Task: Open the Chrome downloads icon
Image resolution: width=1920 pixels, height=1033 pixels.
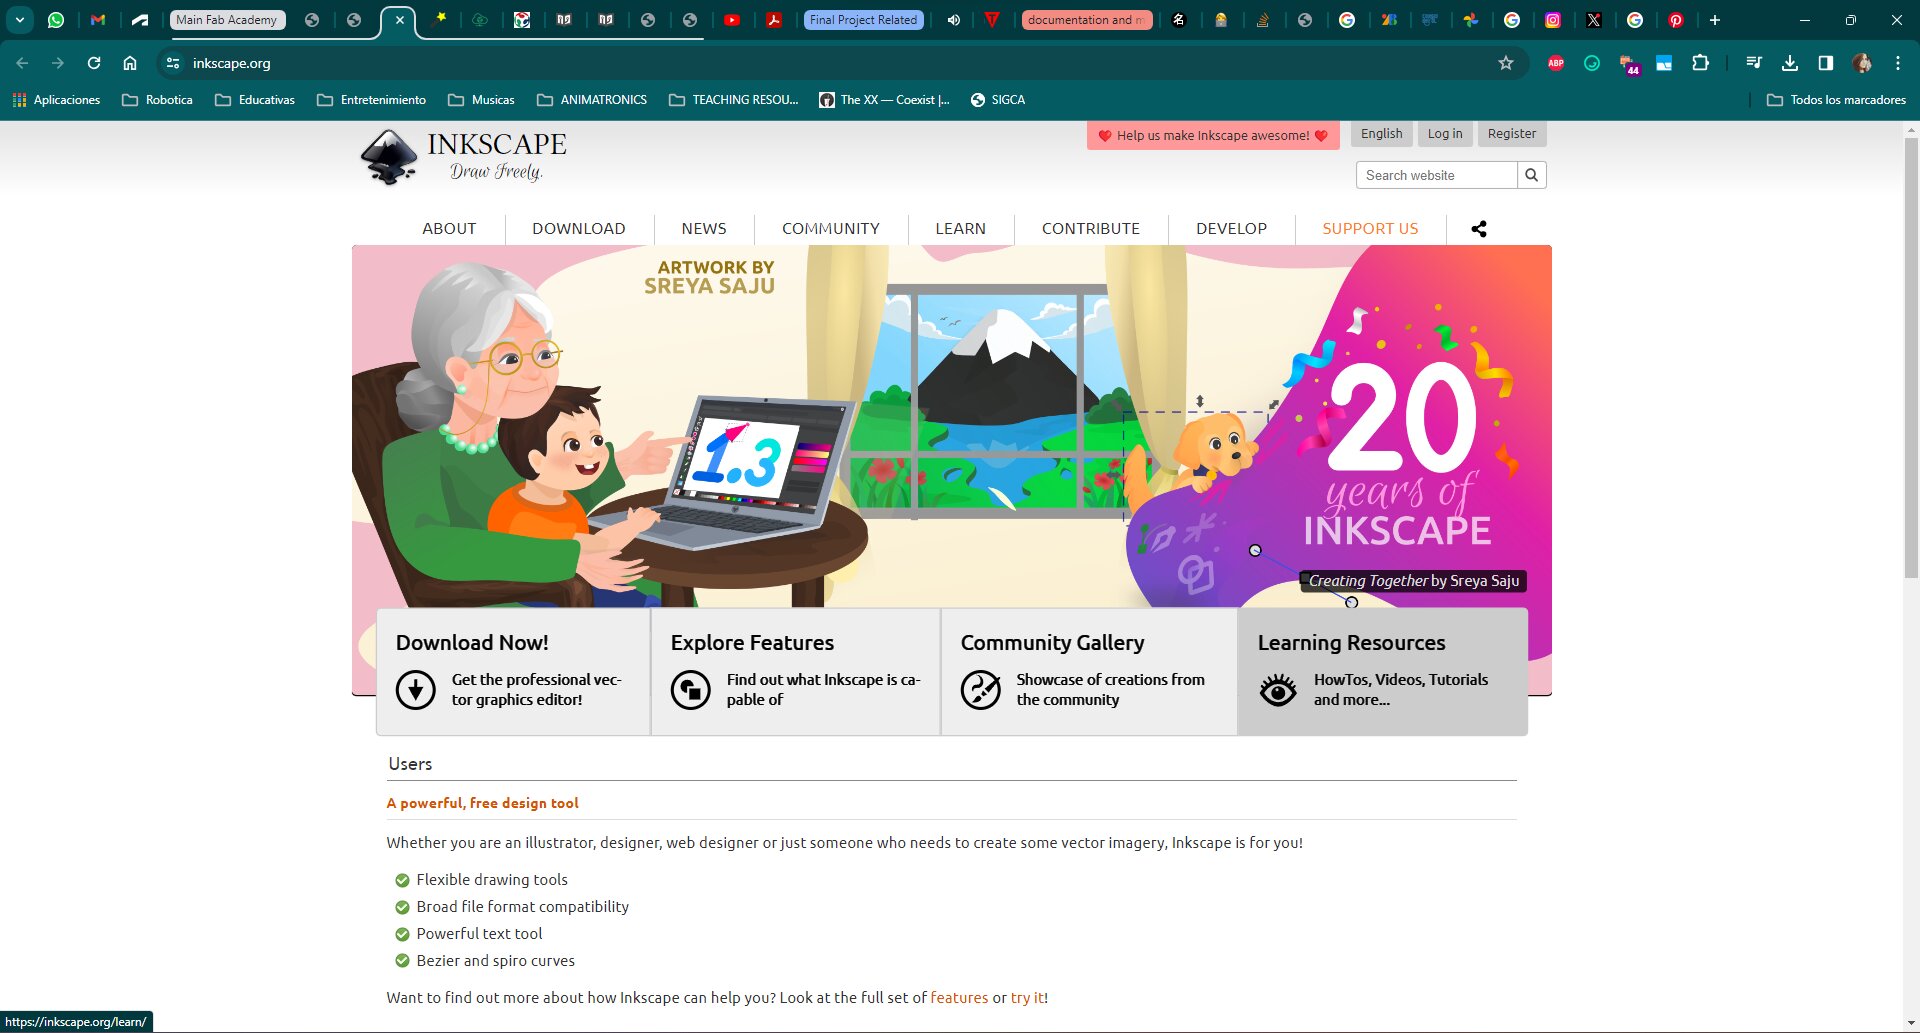Action: pyautogui.click(x=1790, y=63)
